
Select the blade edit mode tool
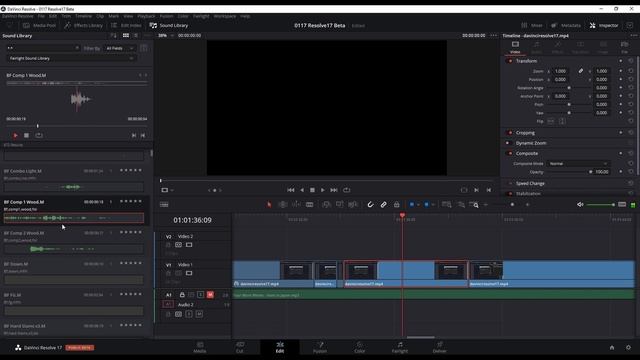coord(310,204)
